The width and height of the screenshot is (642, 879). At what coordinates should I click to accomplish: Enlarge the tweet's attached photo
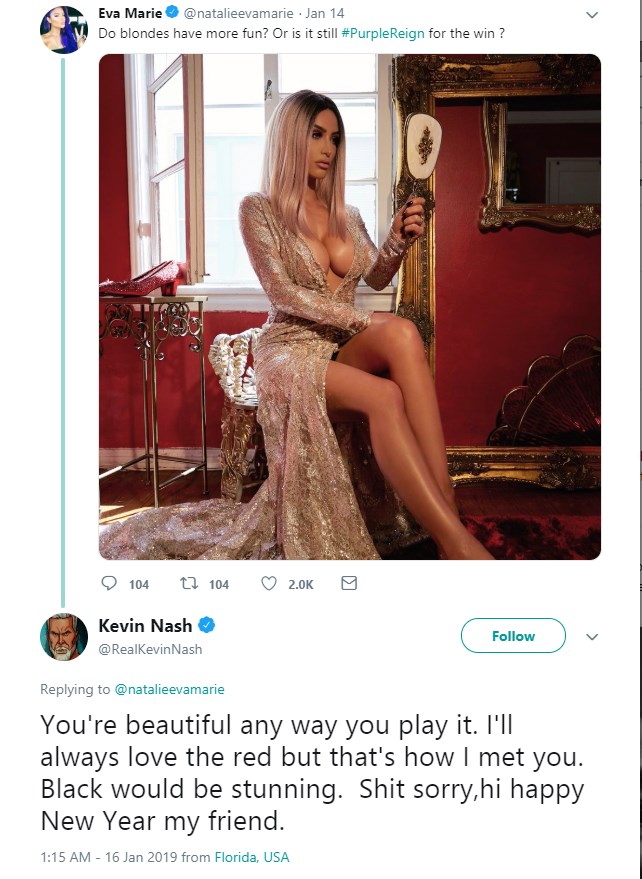click(350, 307)
